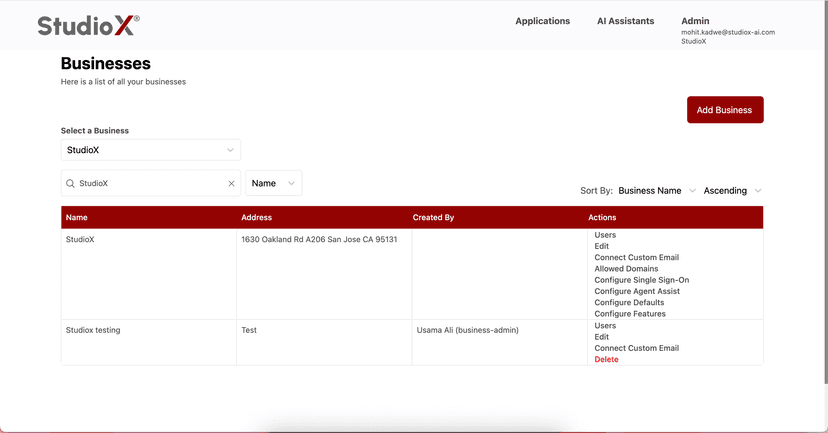Screen dimensions: 828x433
Task: Open the Name search filter dropdown
Action: [x=274, y=183]
